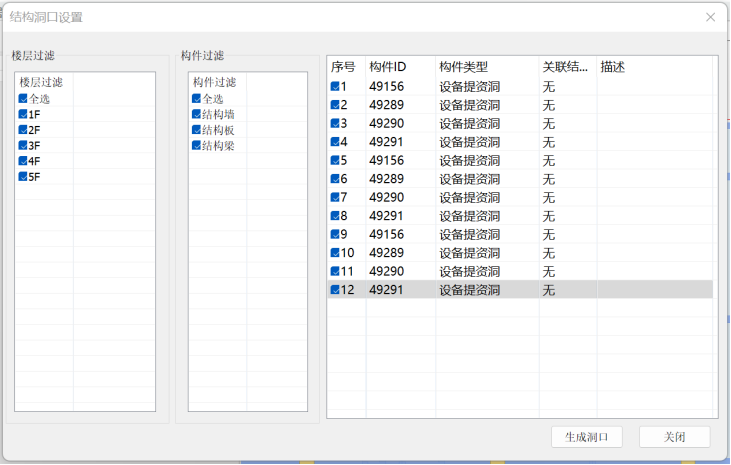Click the 生成洞口 button
This screenshot has height=465, width=731.
pyautogui.click(x=586, y=437)
